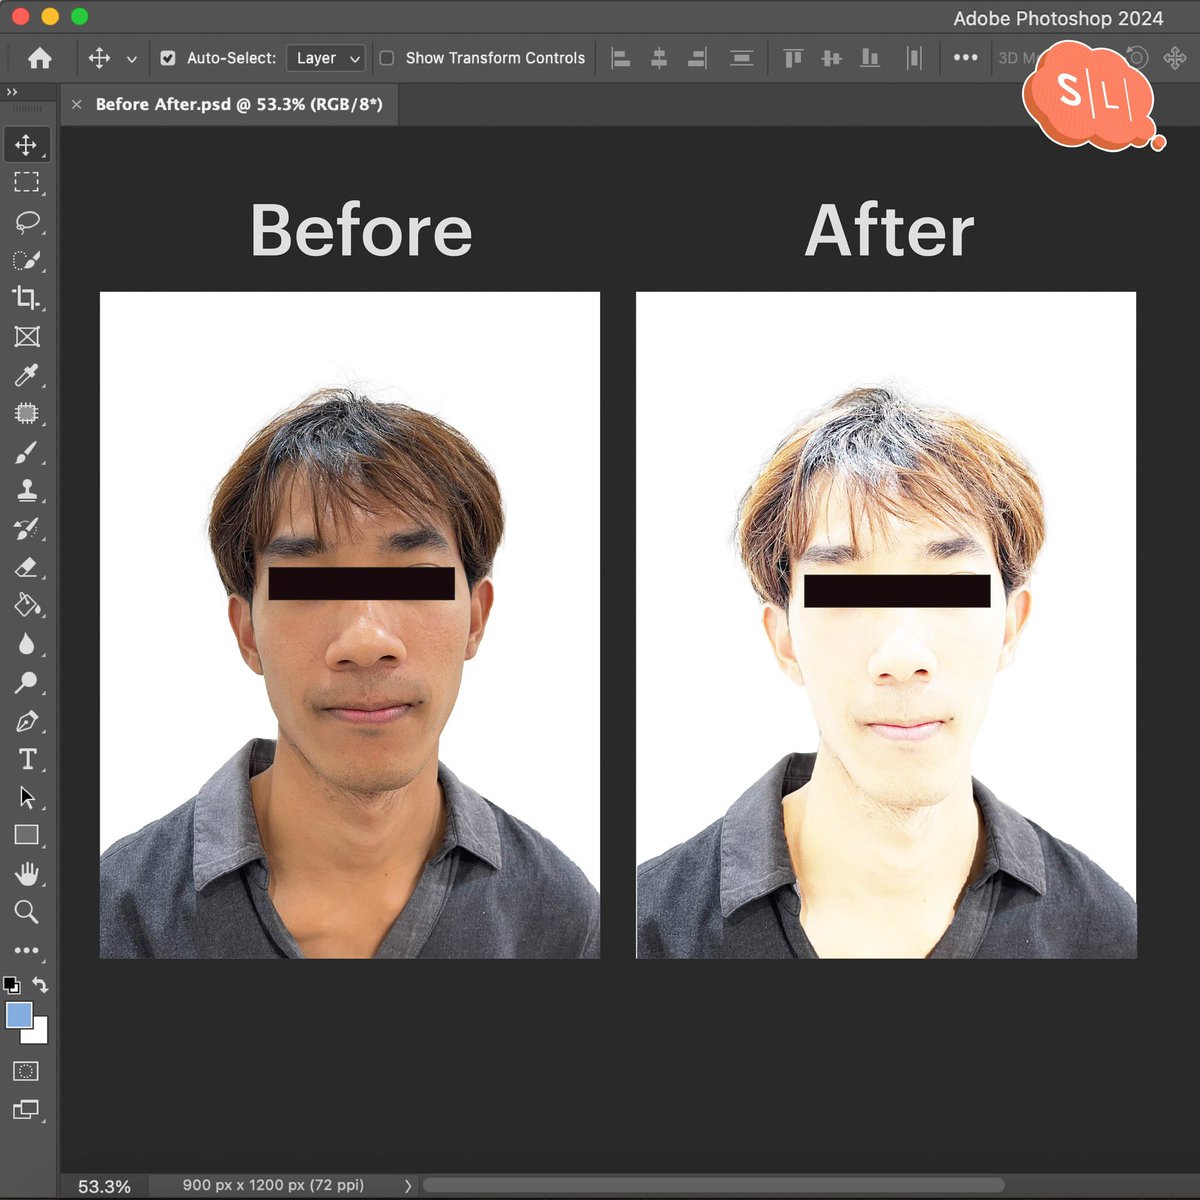1200x1200 pixels.
Task: Toggle the Auto-Select checkbox on
Action: tap(168, 58)
